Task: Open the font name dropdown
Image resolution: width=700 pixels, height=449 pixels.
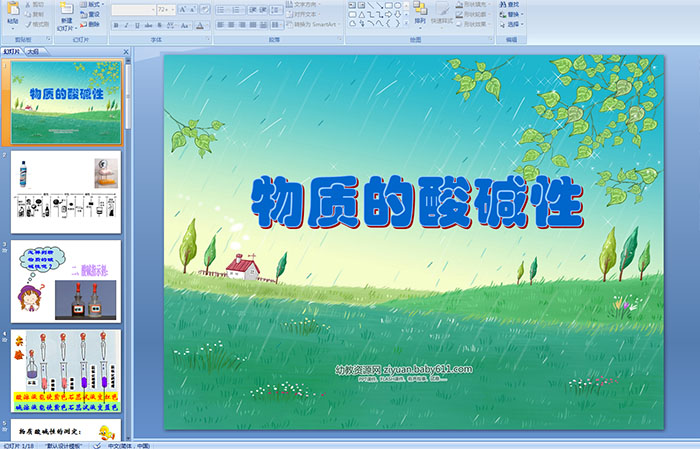Action: (x=153, y=9)
